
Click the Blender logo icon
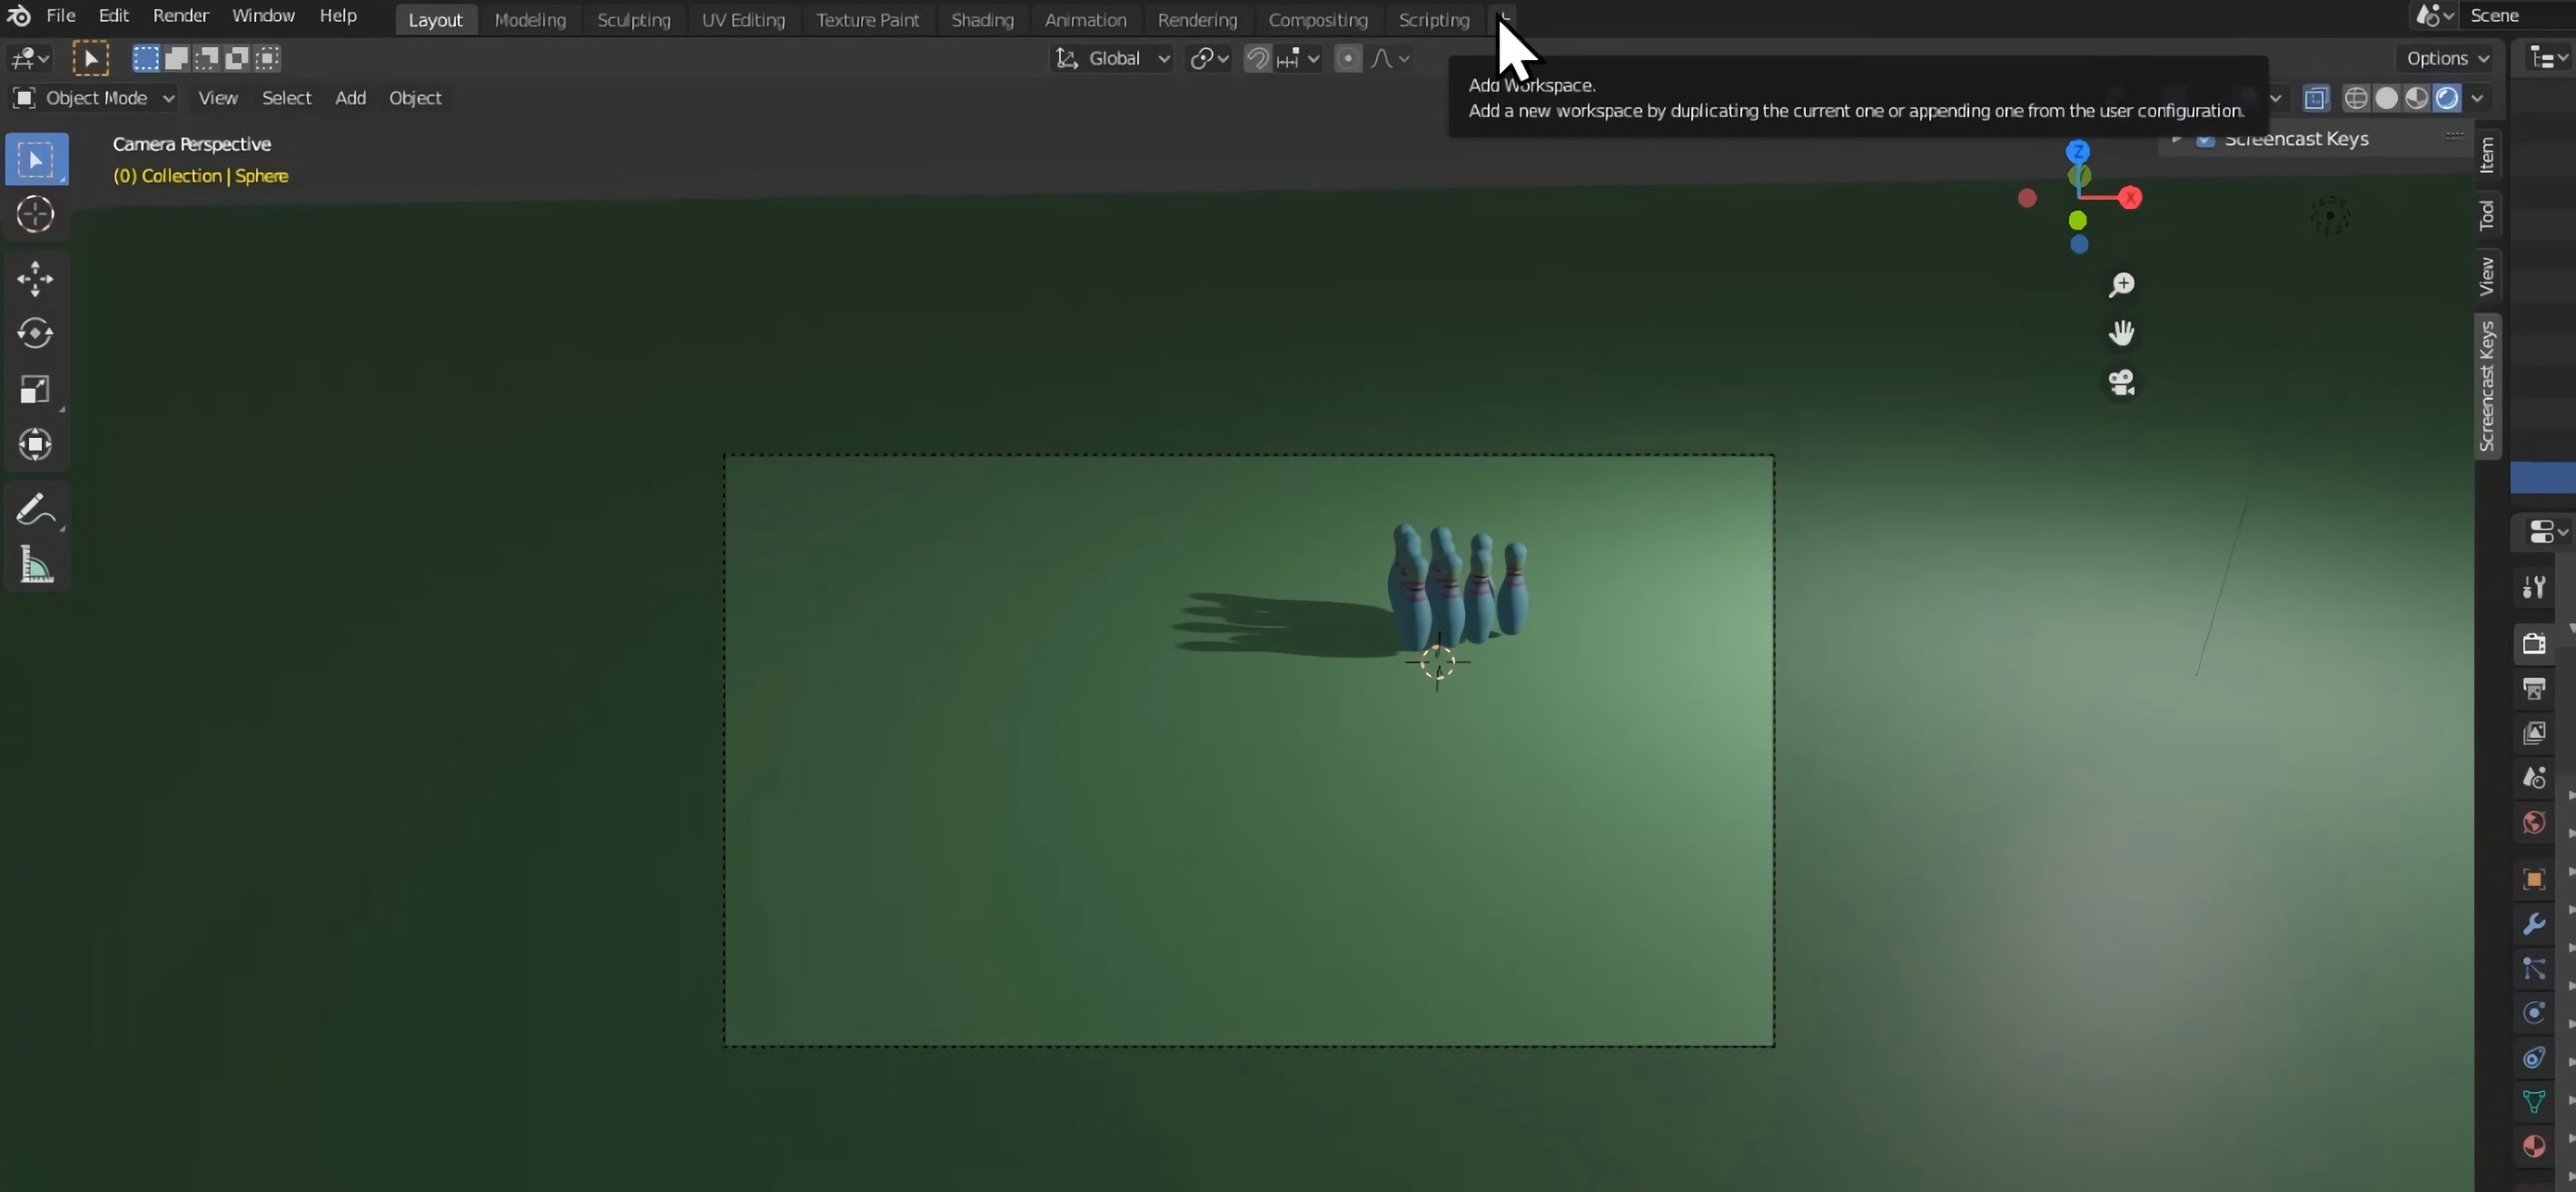click(x=18, y=16)
